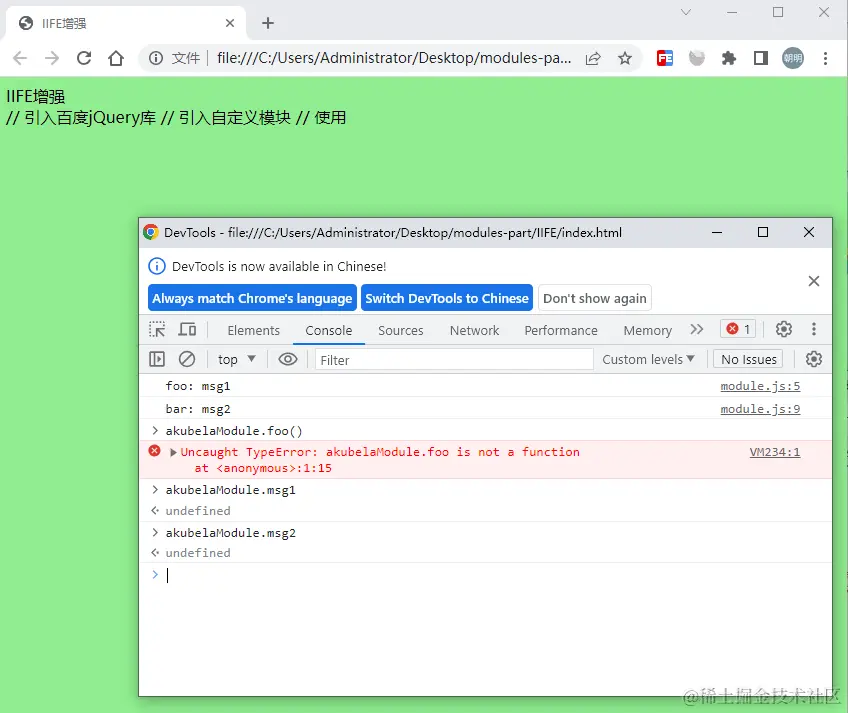Image resolution: width=848 pixels, height=713 pixels.
Task: Switch to the Console tab
Action: [x=329, y=331]
